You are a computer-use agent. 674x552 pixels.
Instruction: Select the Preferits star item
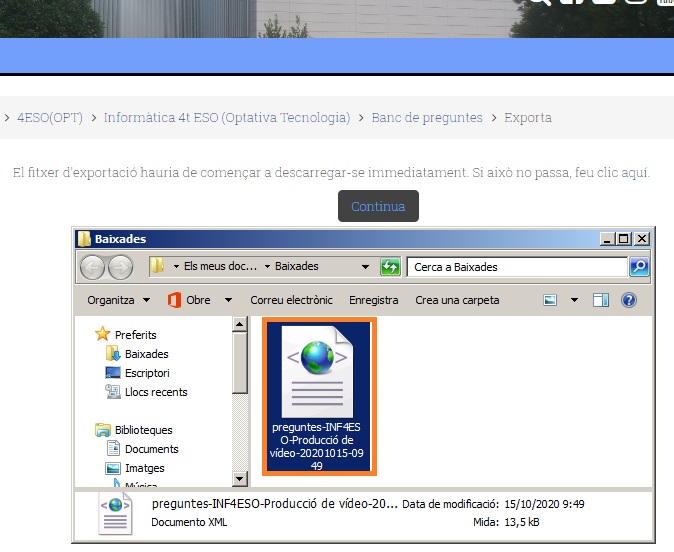(x=126, y=334)
